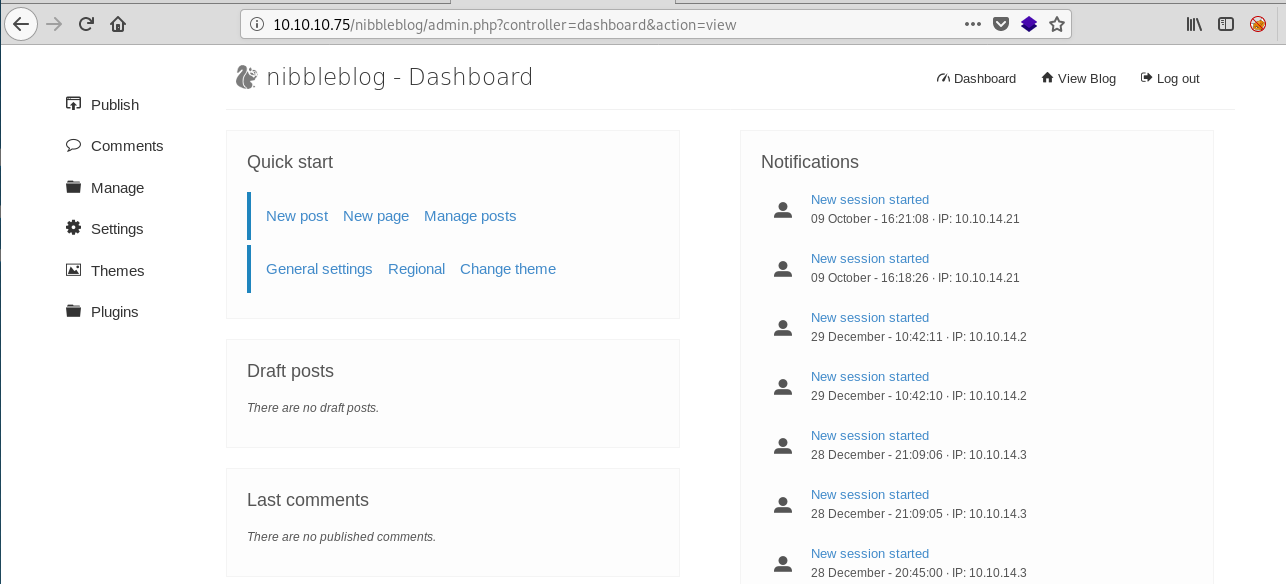Click the Draft posts heading
1286x584 pixels.
tap(290, 371)
